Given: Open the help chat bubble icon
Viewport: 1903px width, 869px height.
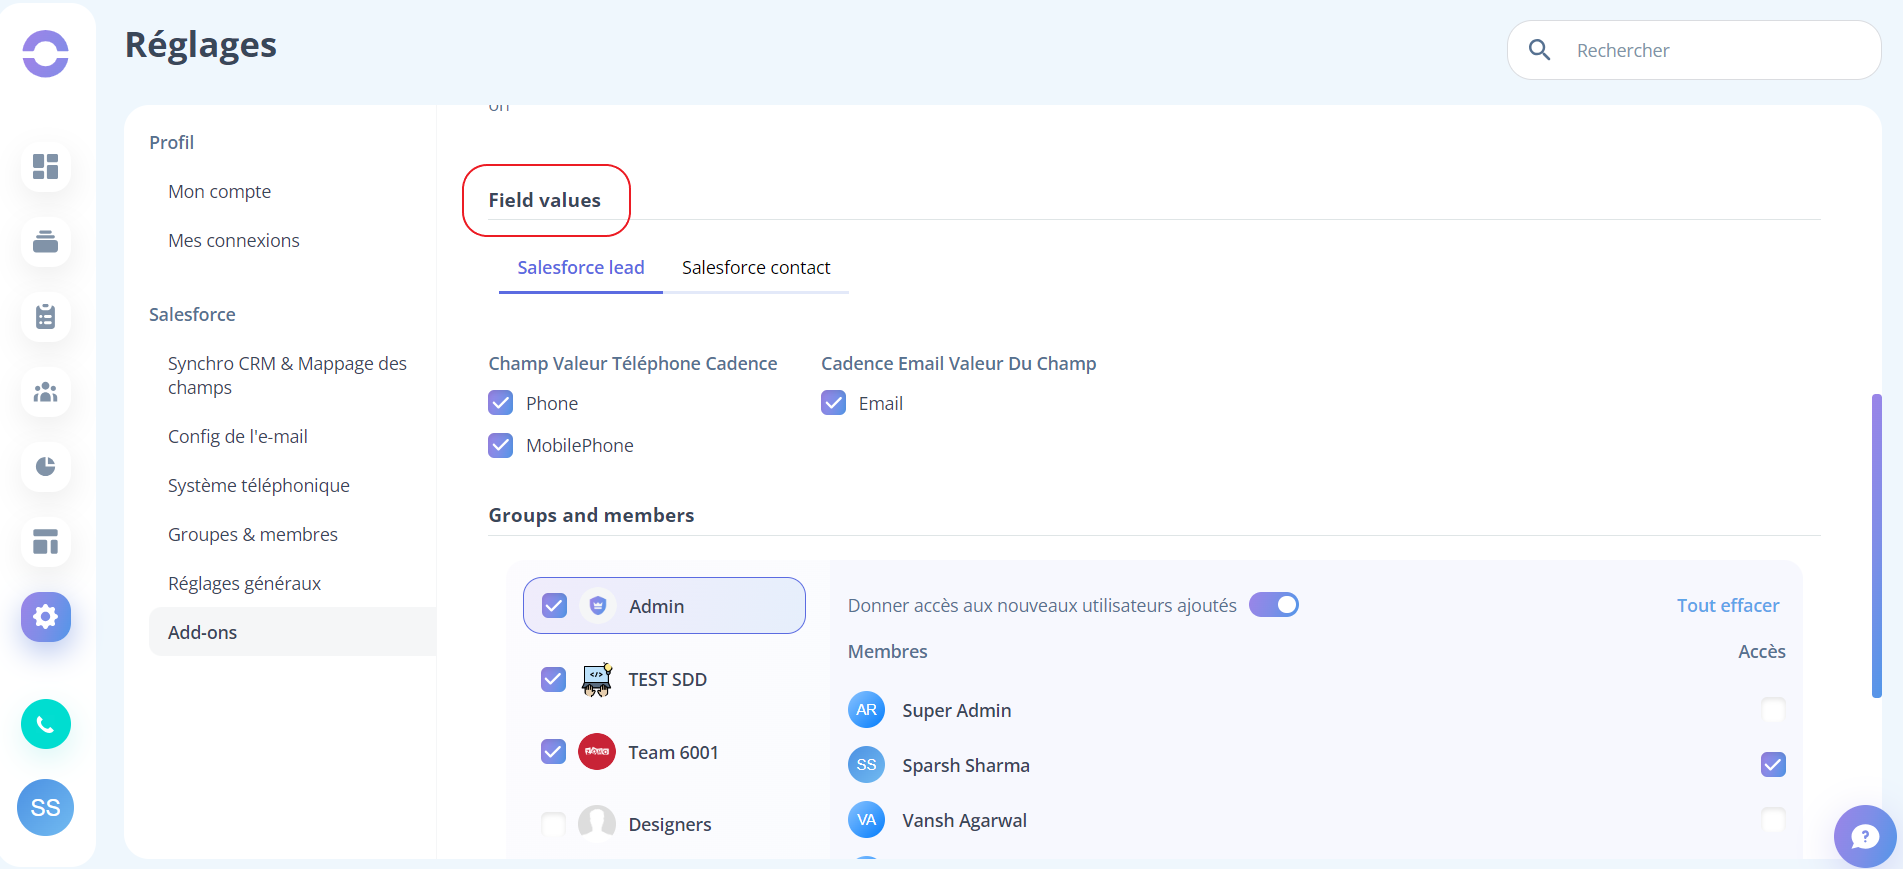Looking at the screenshot, I should coord(1865,836).
